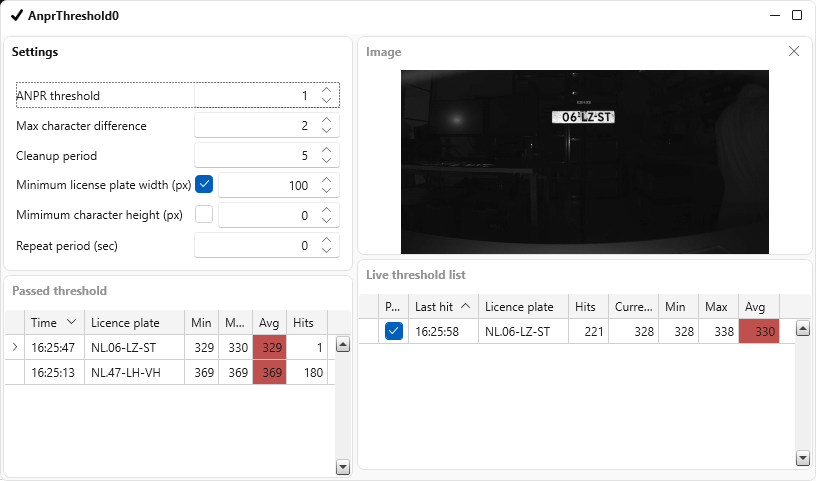816x481 pixels.
Task: Sort Passed threshold by M... column
Action: pos(235,323)
